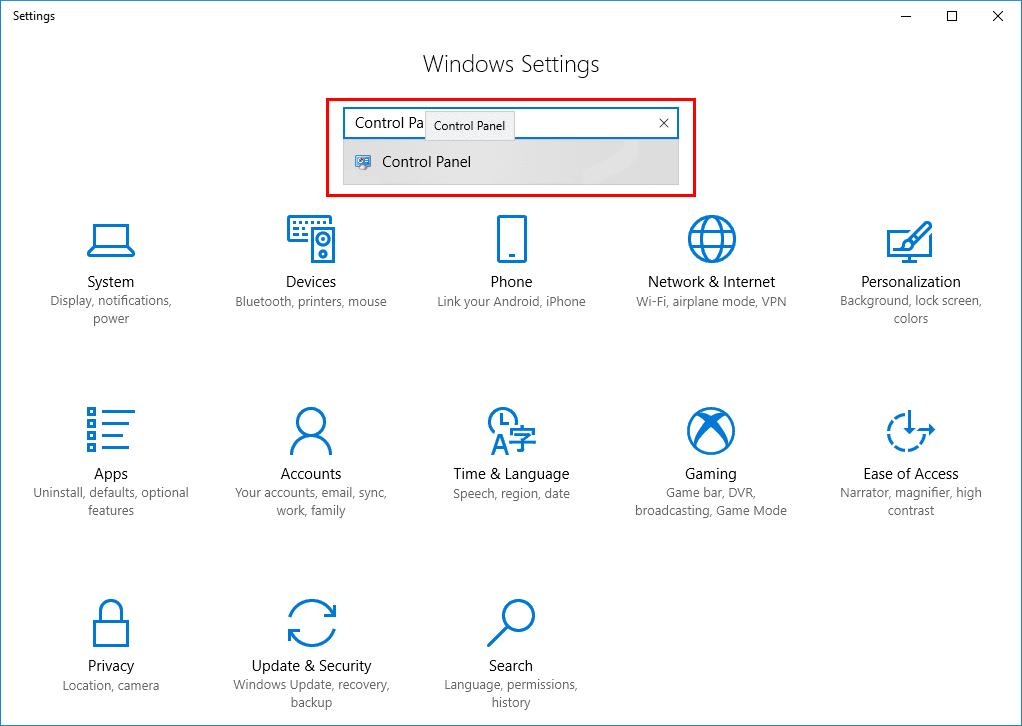Click 'Speech, region, date' description

coord(512,494)
